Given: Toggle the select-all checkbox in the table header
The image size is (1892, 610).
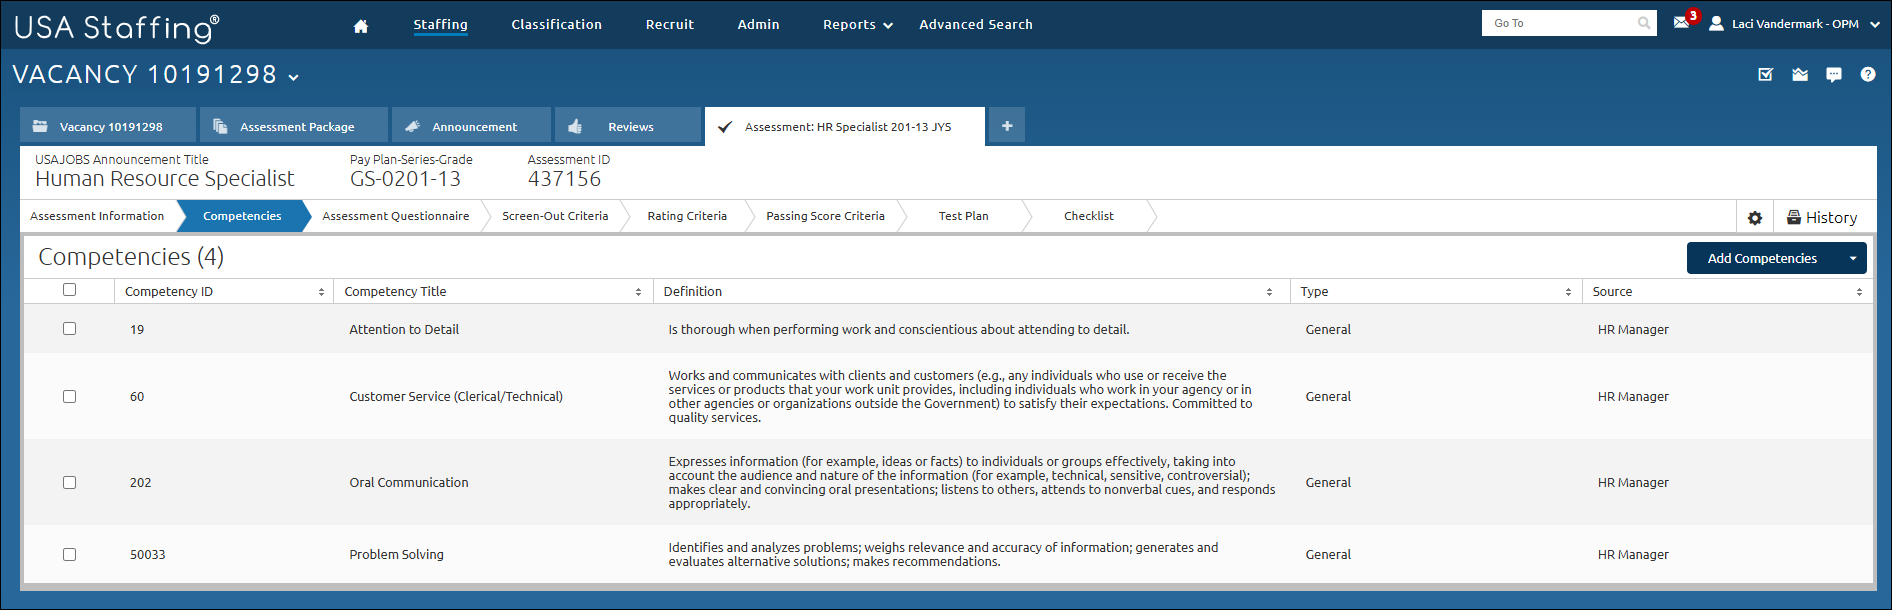Looking at the screenshot, I should pyautogui.click(x=69, y=289).
